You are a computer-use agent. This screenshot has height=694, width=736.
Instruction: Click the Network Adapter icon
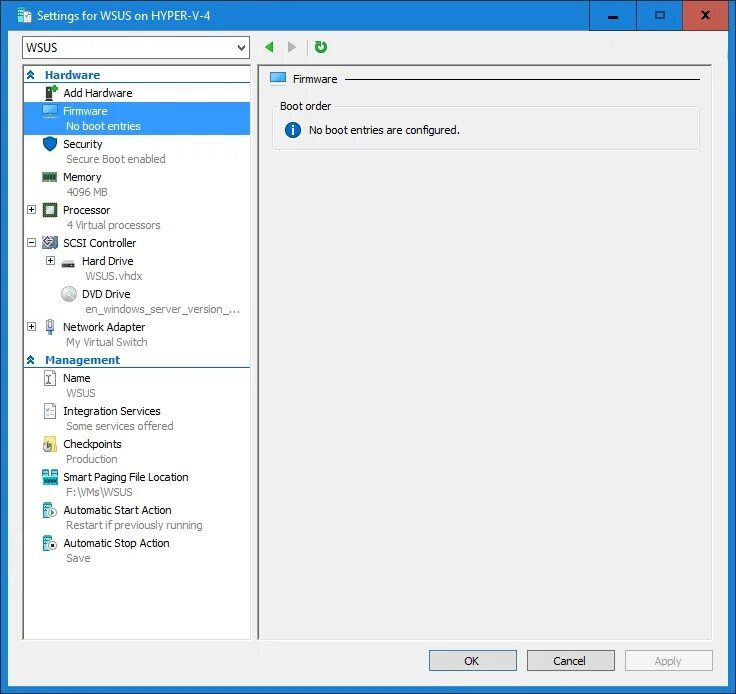click(50, 327)
